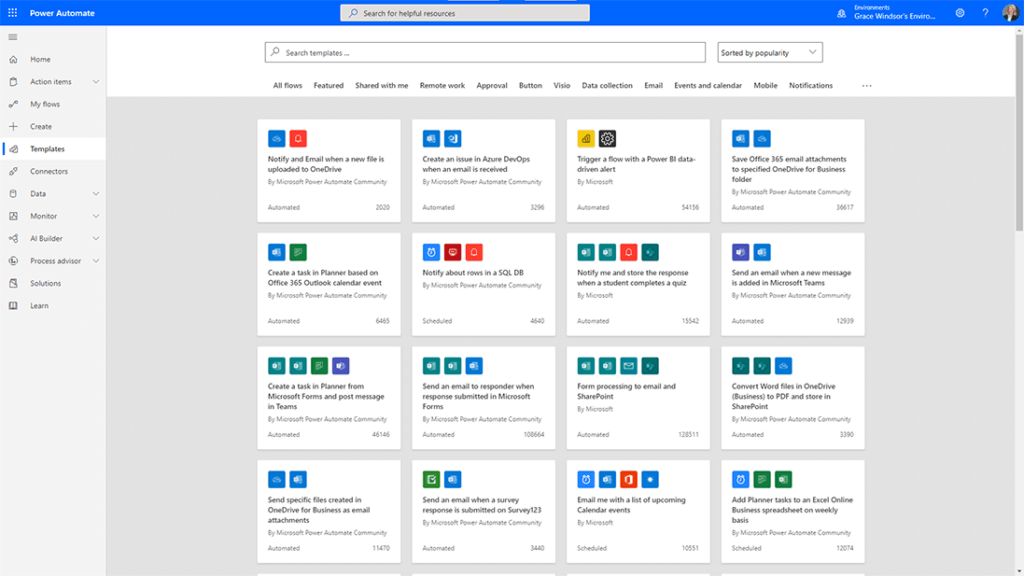Click the Power BI icon on template card
The width and height of the screenshot is (1024, 576).
click(x=585, y=139)
